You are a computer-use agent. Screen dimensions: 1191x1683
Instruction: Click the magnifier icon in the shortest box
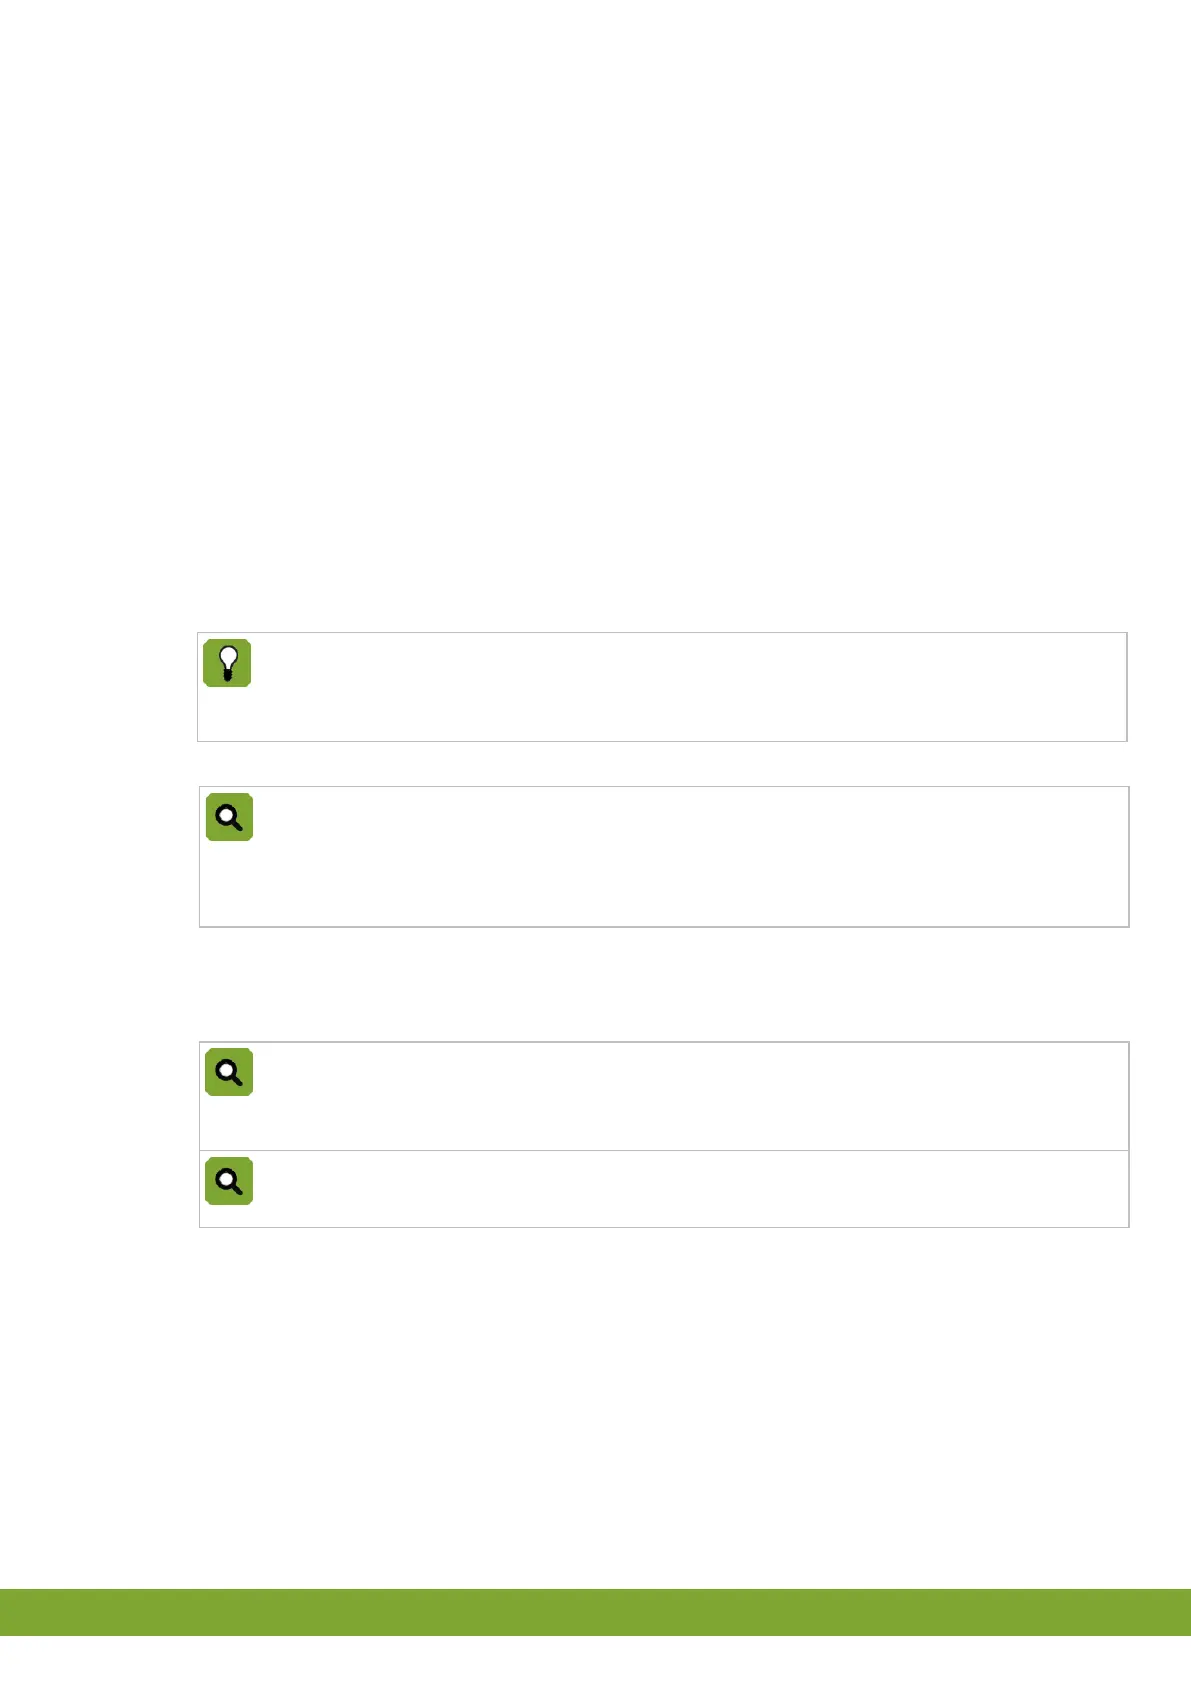(x=229, y=1181)
